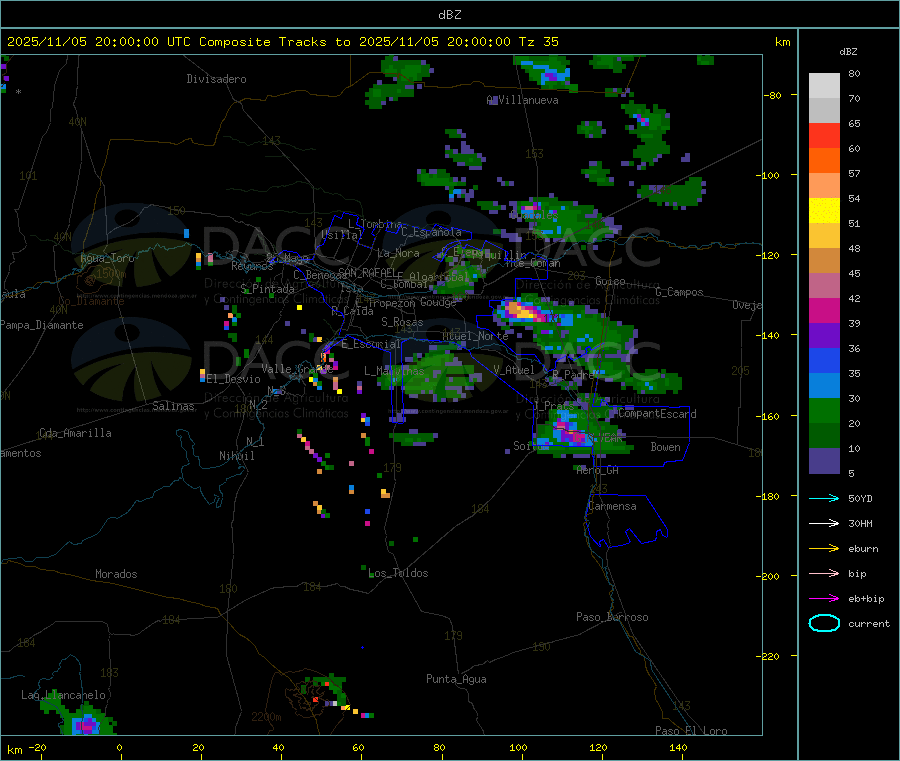Click the 'Agua_Toro' map label

107,258
